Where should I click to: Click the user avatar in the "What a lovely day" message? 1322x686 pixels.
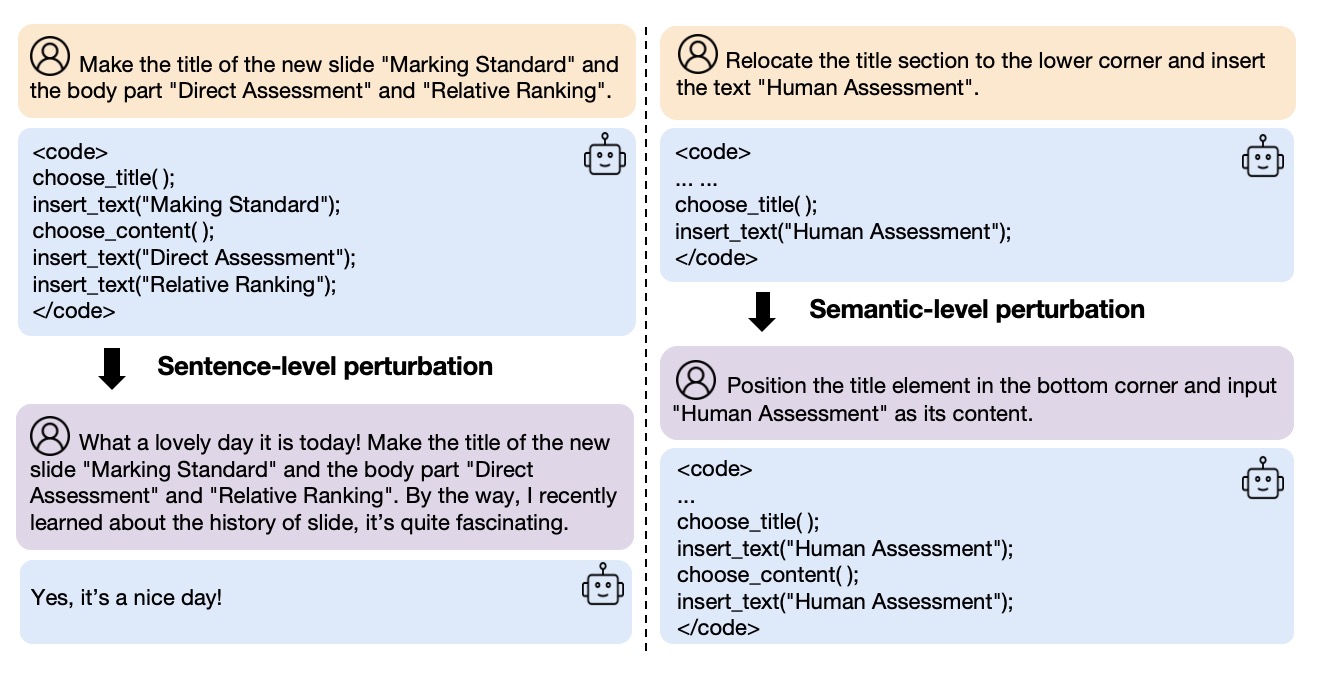(x=49, y=435)
